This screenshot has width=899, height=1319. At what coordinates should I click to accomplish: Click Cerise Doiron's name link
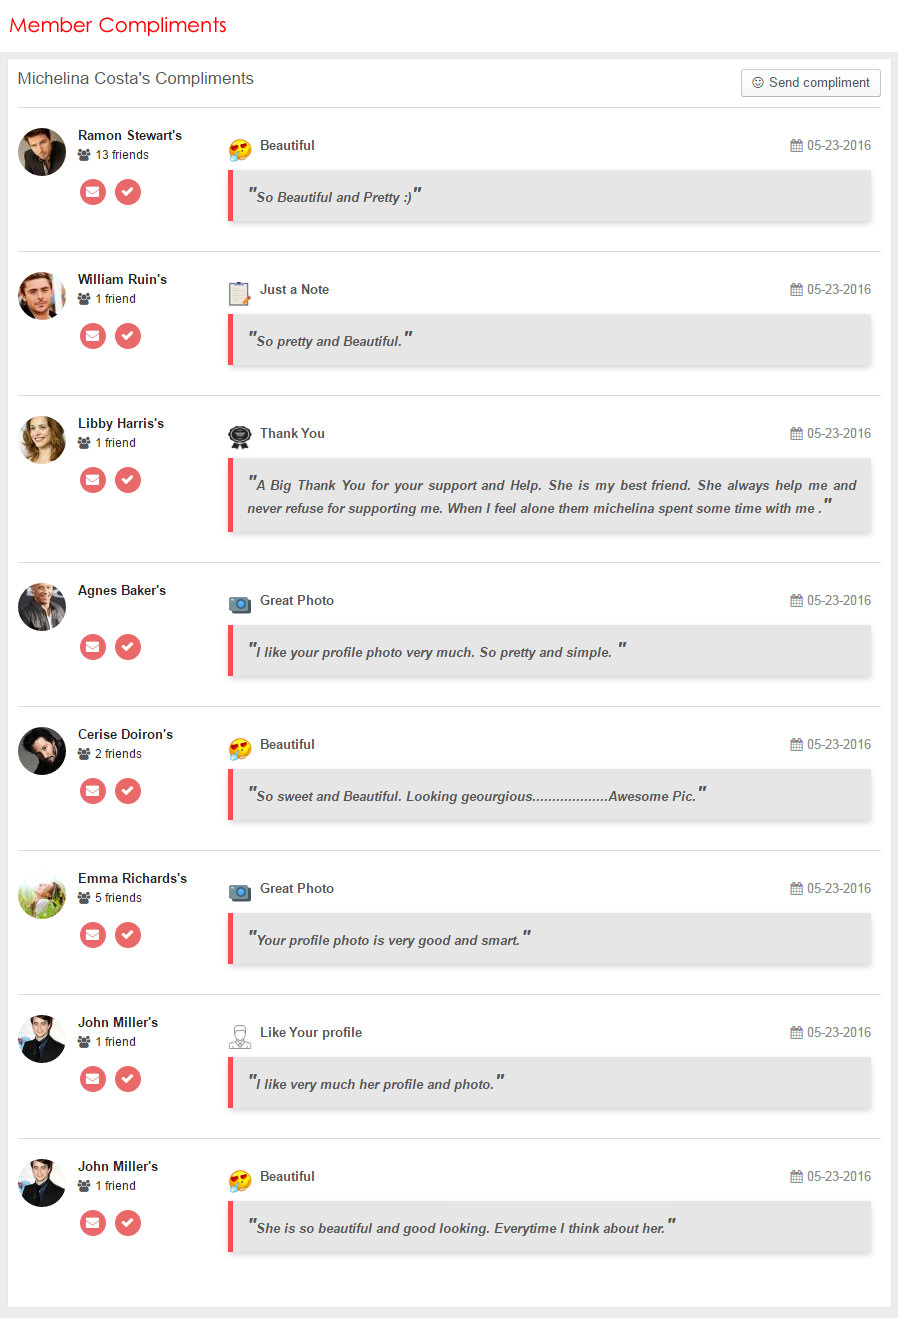coord(125,734)
